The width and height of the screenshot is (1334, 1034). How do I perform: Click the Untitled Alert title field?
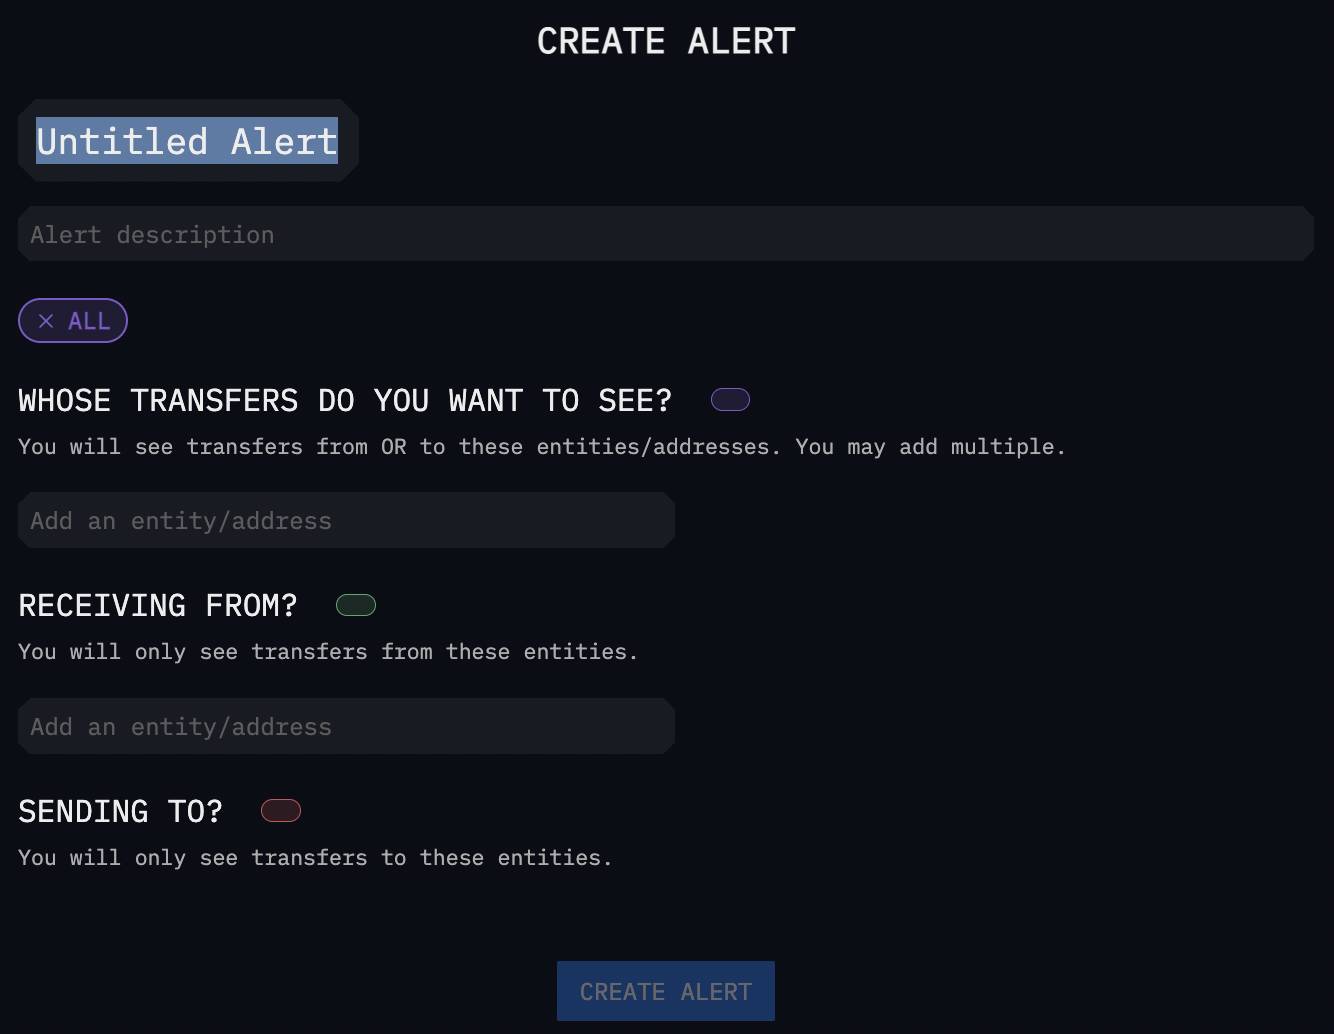pyautogui.click(x=188, y=140)
